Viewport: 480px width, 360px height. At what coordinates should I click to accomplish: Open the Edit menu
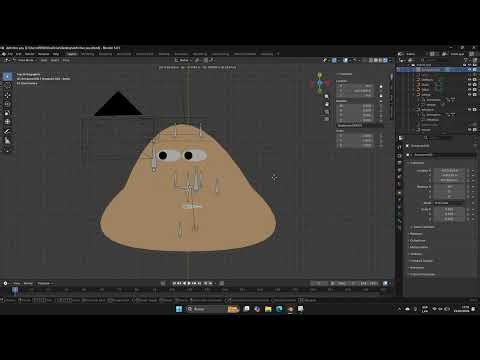pyautogui.click(x=19, y=54)
